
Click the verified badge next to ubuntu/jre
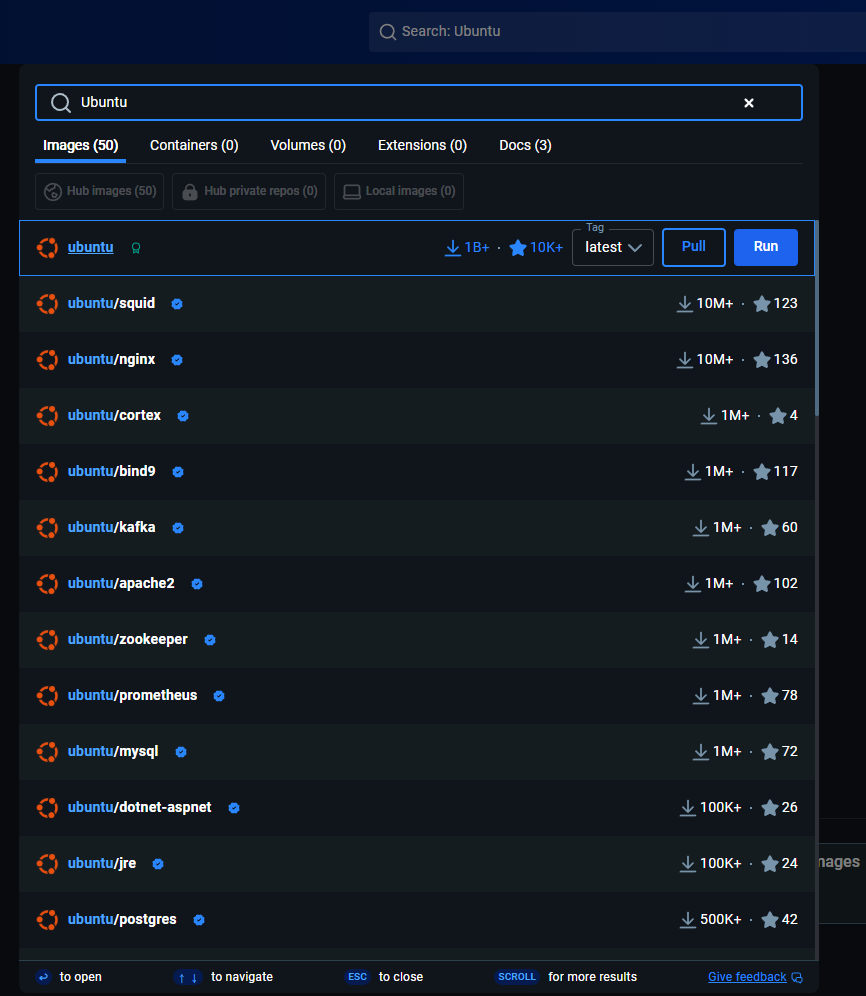point(158,863)
